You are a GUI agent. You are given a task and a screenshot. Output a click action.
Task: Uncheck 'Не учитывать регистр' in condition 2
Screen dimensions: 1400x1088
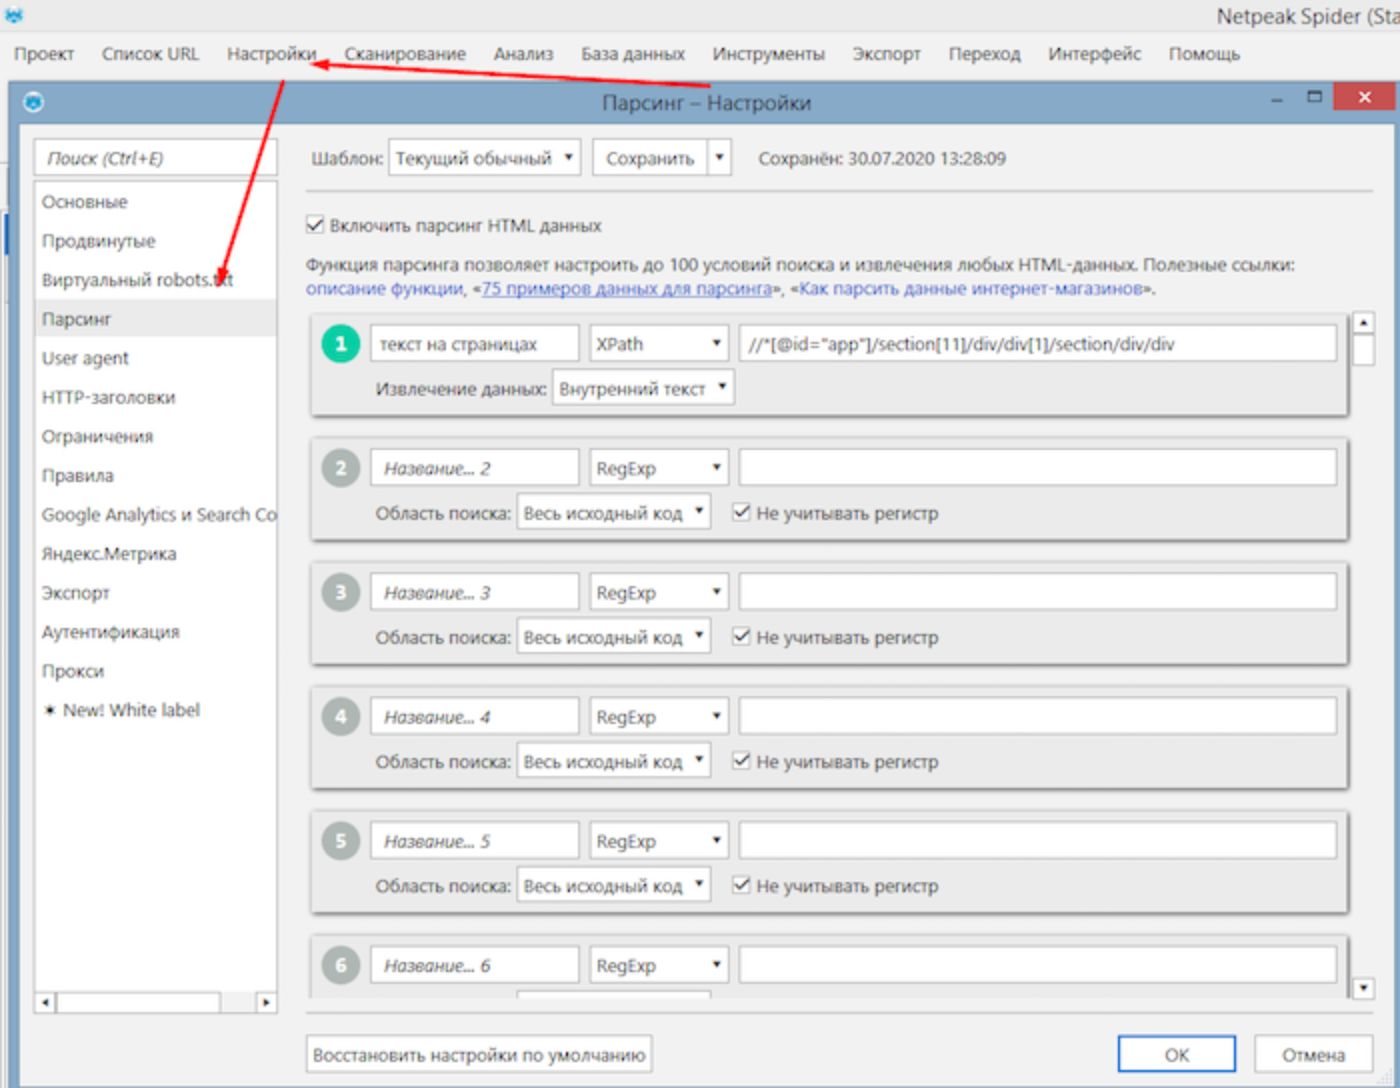(741, 513)
